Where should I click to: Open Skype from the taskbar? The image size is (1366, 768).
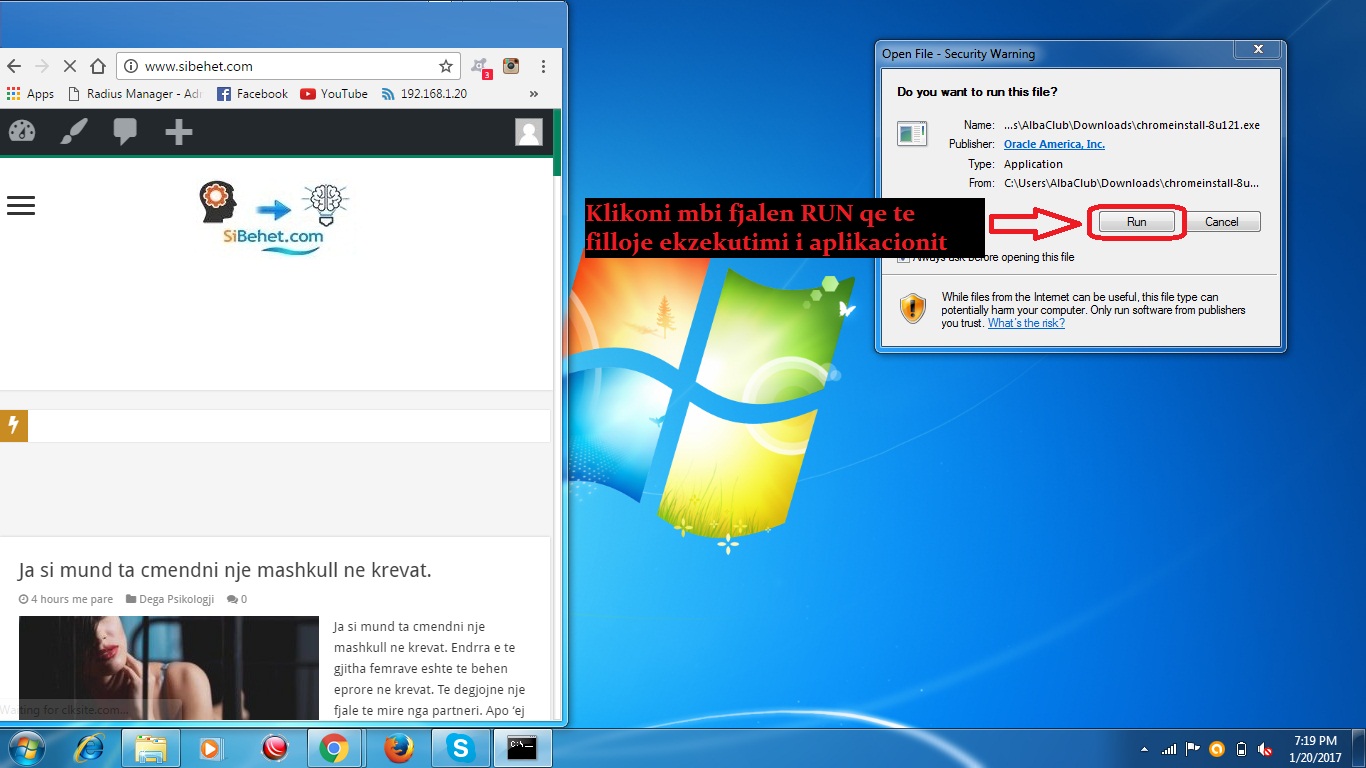[460, 748]
